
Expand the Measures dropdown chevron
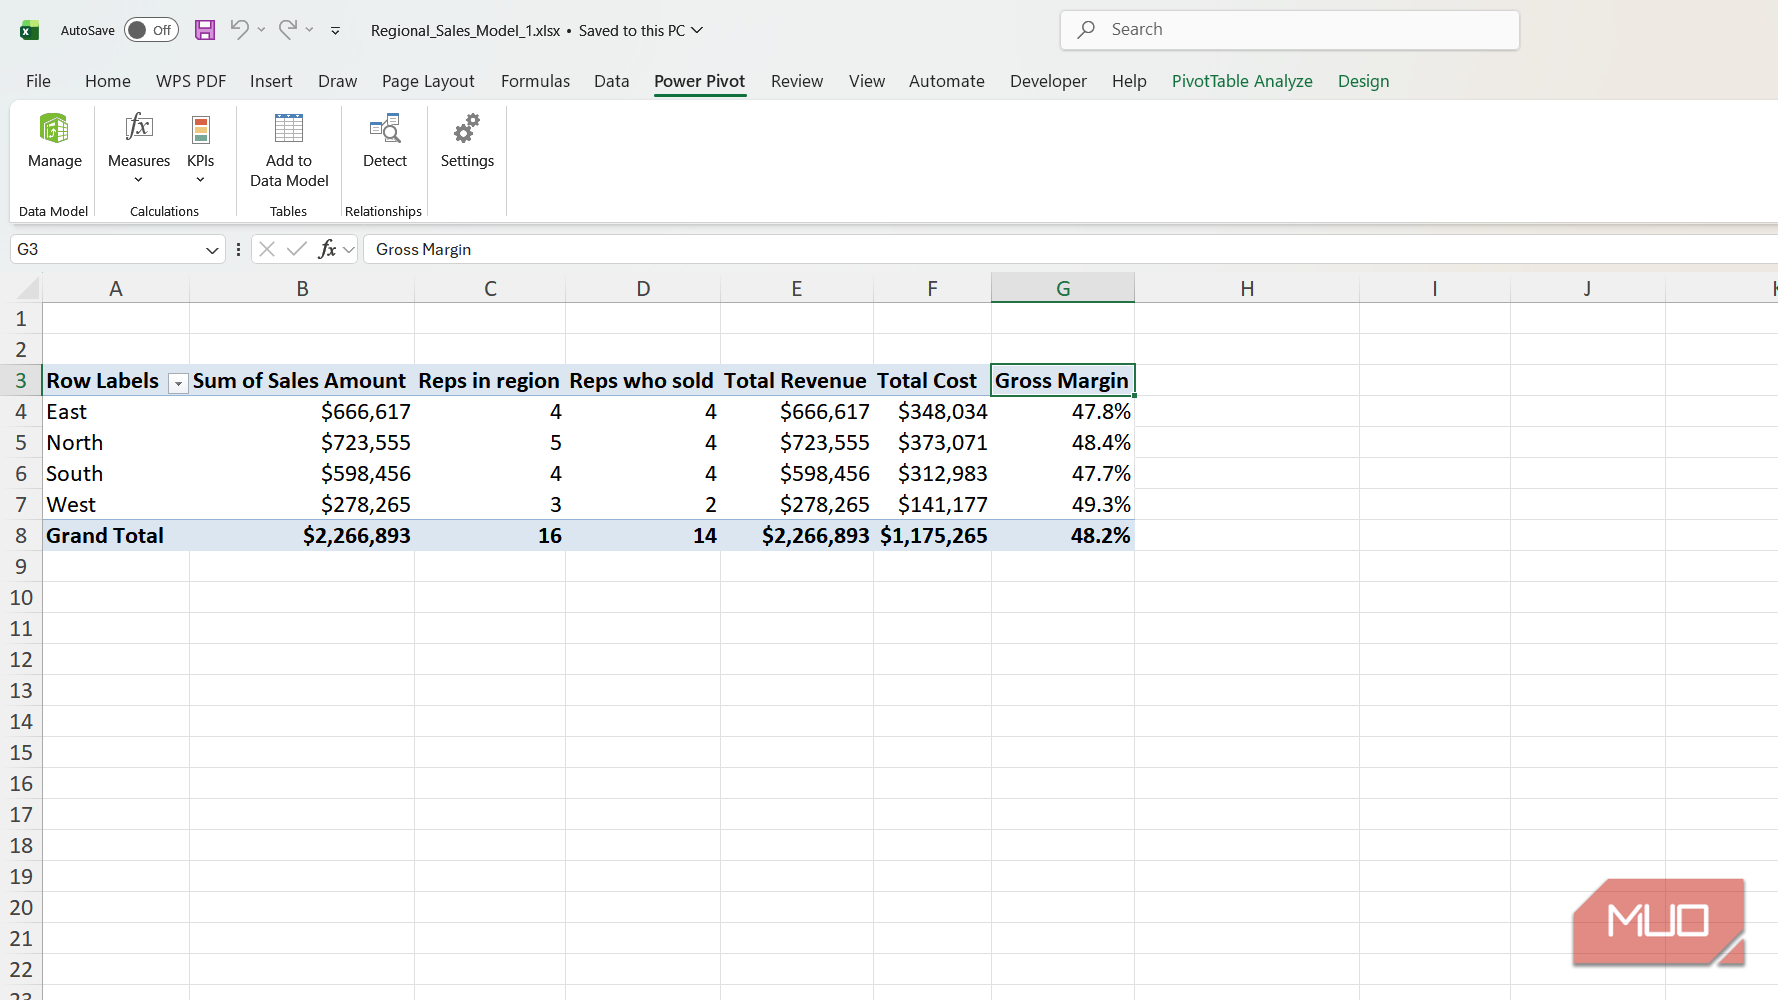click(139, 180)
